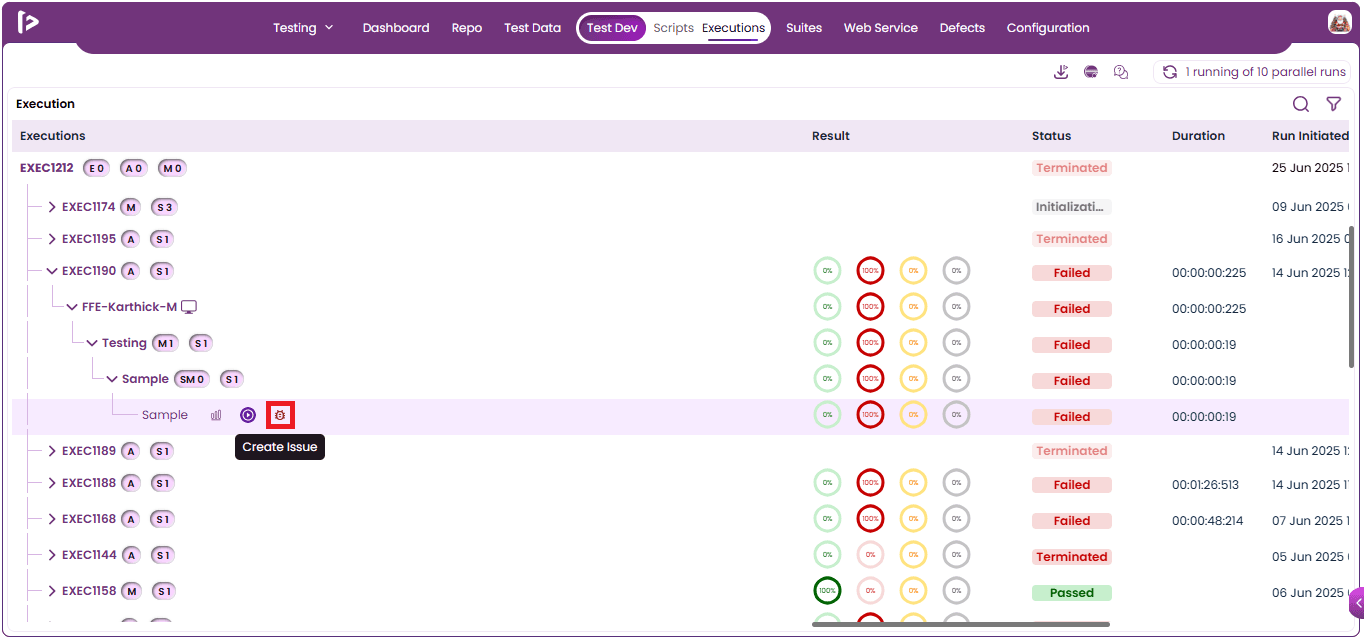Open the Suites menu
This screenshot has height=637, width=1364.
804,28
